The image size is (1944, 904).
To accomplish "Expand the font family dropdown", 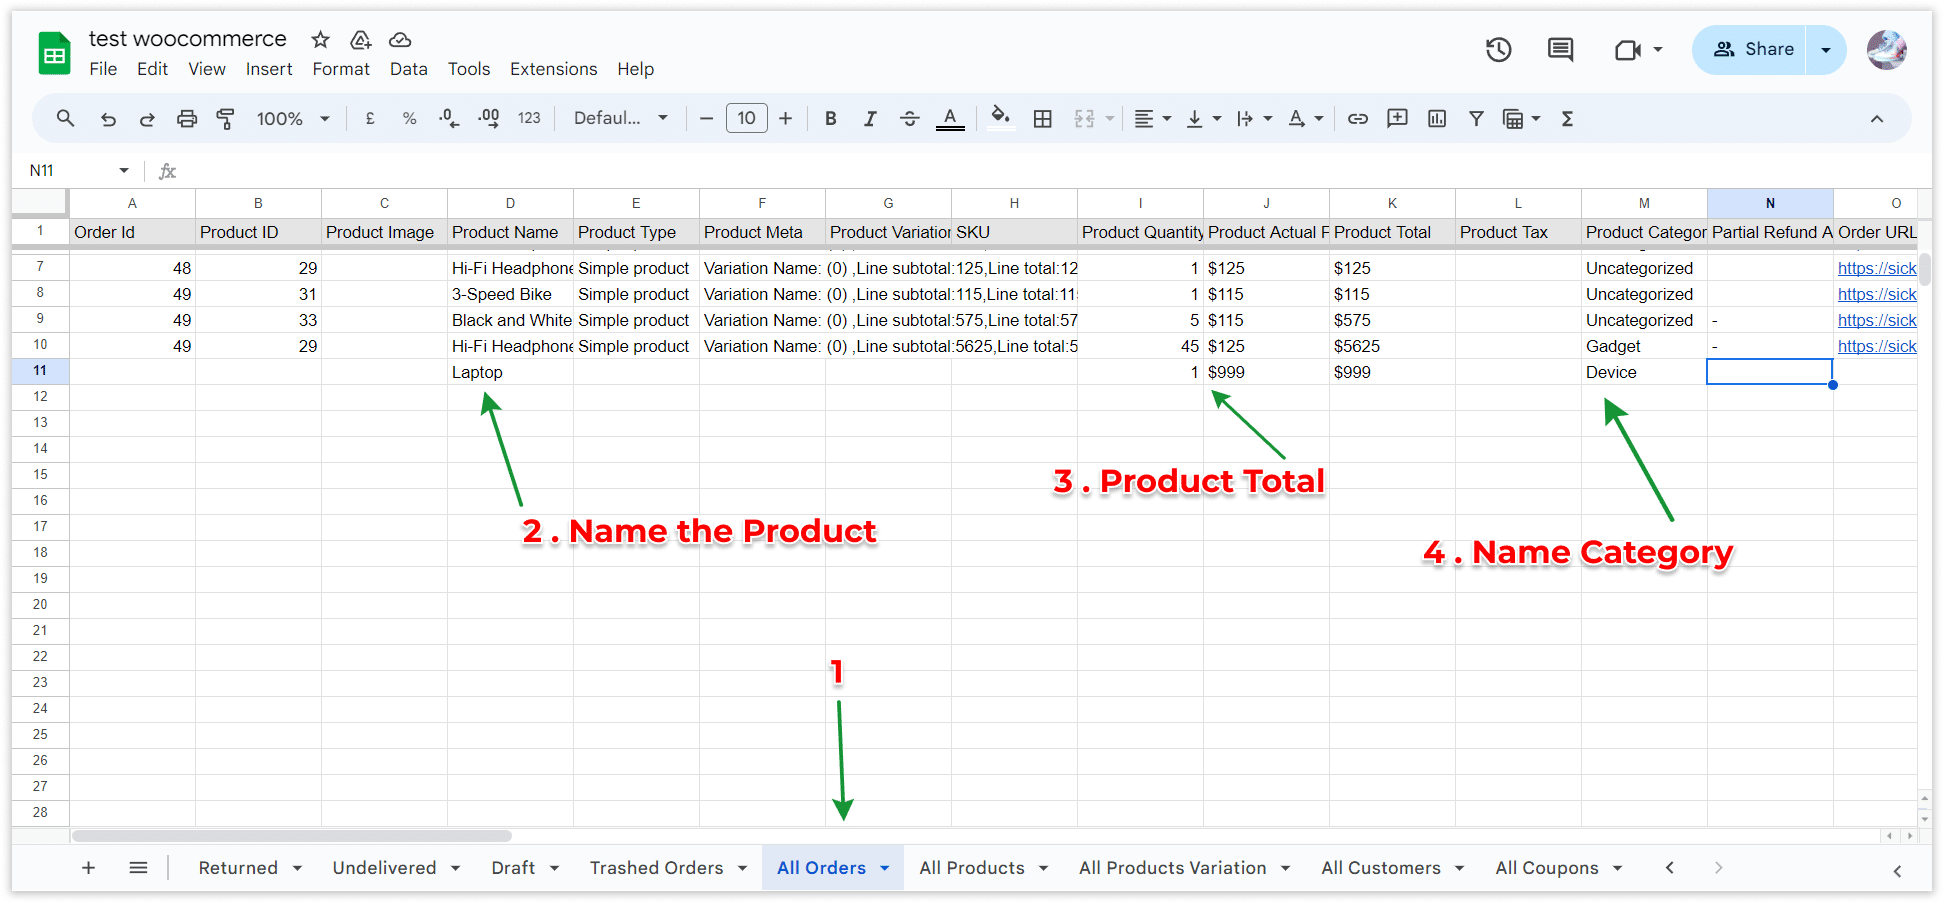I will (x=620, y=119).
